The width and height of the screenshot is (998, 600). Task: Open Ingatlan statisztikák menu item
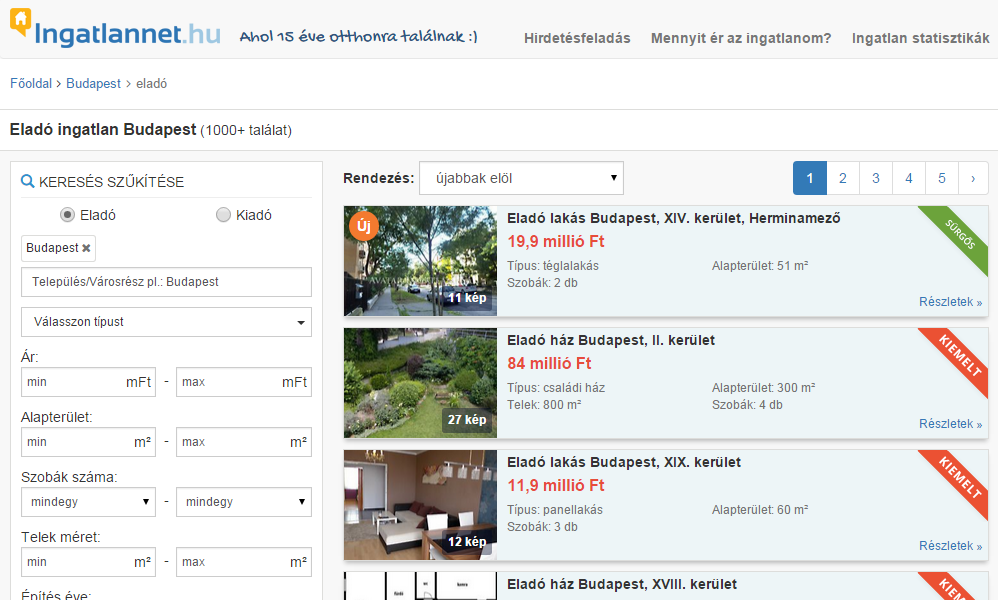[920, 38]
